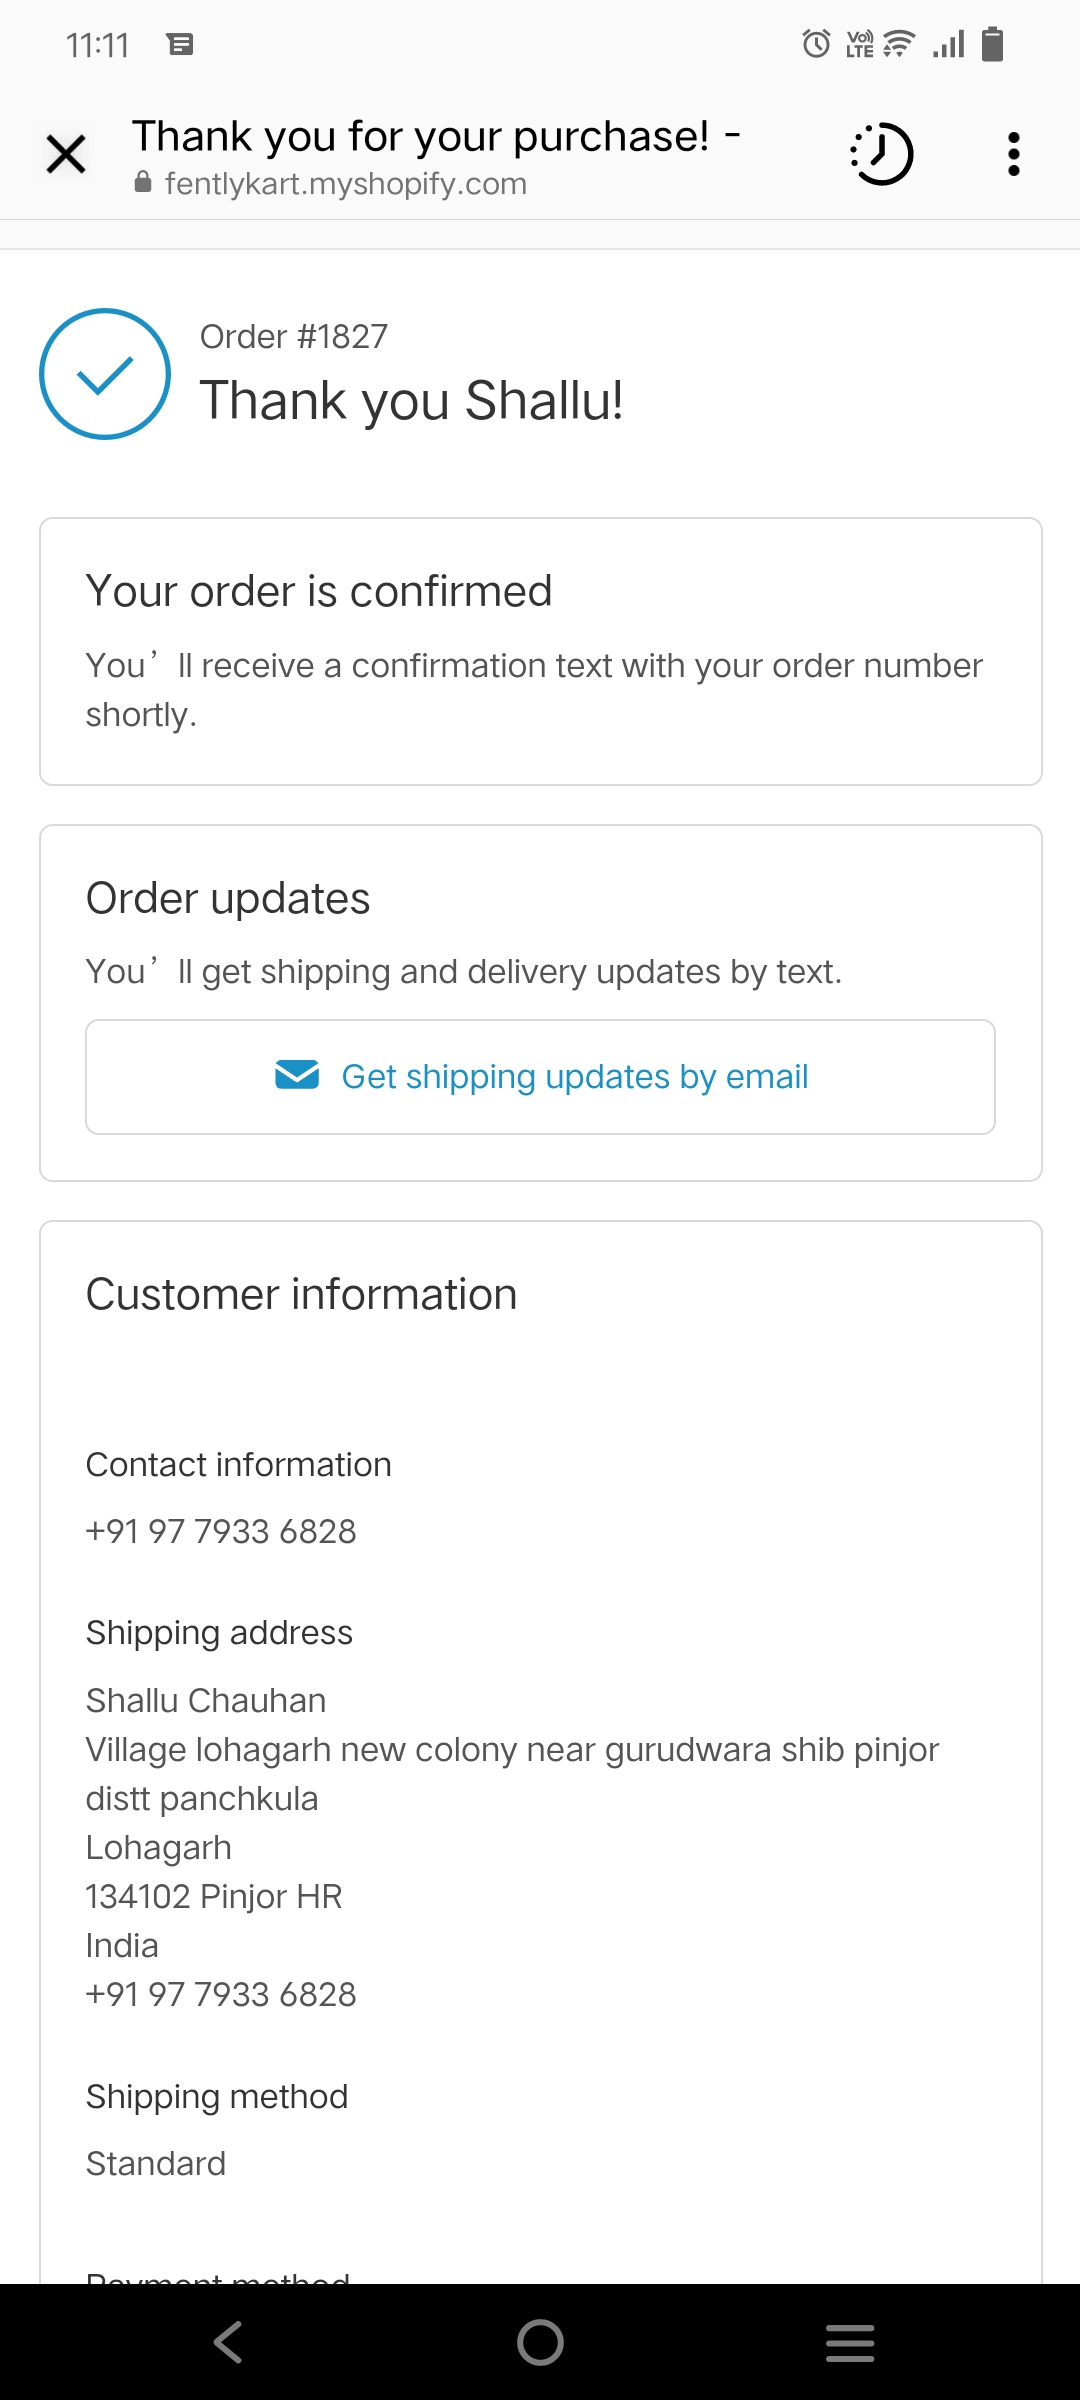Tap the blue envelope icon

point(297,1075)
